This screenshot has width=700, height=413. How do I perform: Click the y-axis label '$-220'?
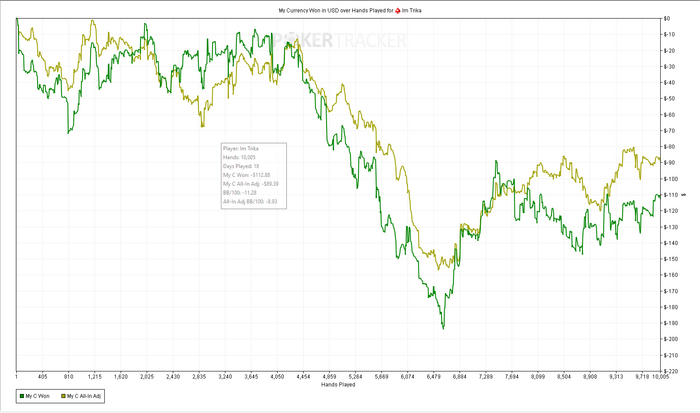pos(671,371)
